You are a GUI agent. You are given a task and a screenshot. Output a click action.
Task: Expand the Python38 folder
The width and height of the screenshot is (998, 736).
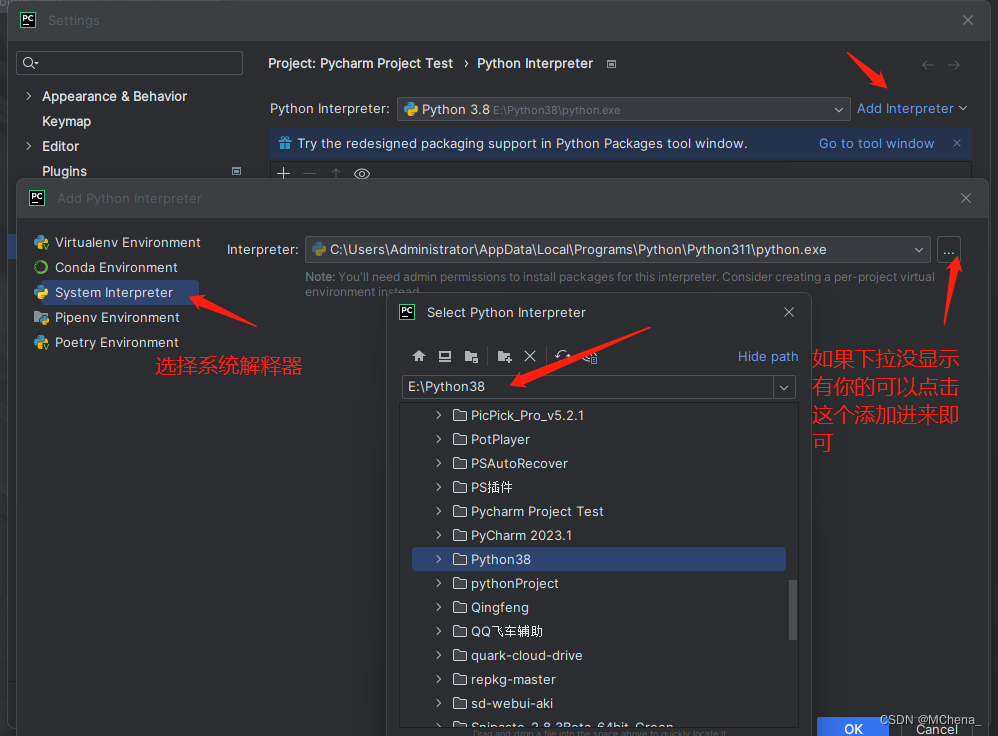[439, 559]
